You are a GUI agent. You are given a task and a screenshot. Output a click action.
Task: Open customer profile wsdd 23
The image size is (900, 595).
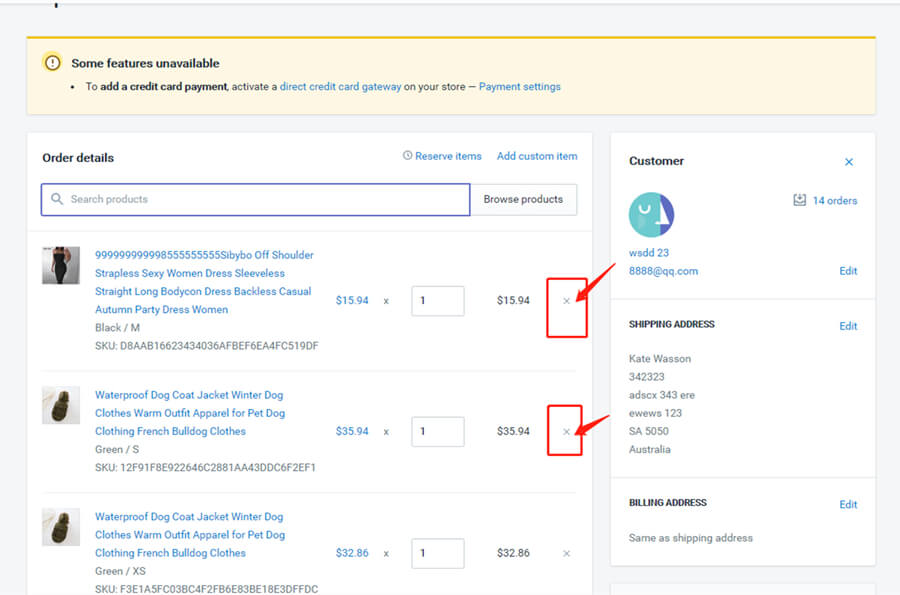pyautogui.click(x=649, y=253)
